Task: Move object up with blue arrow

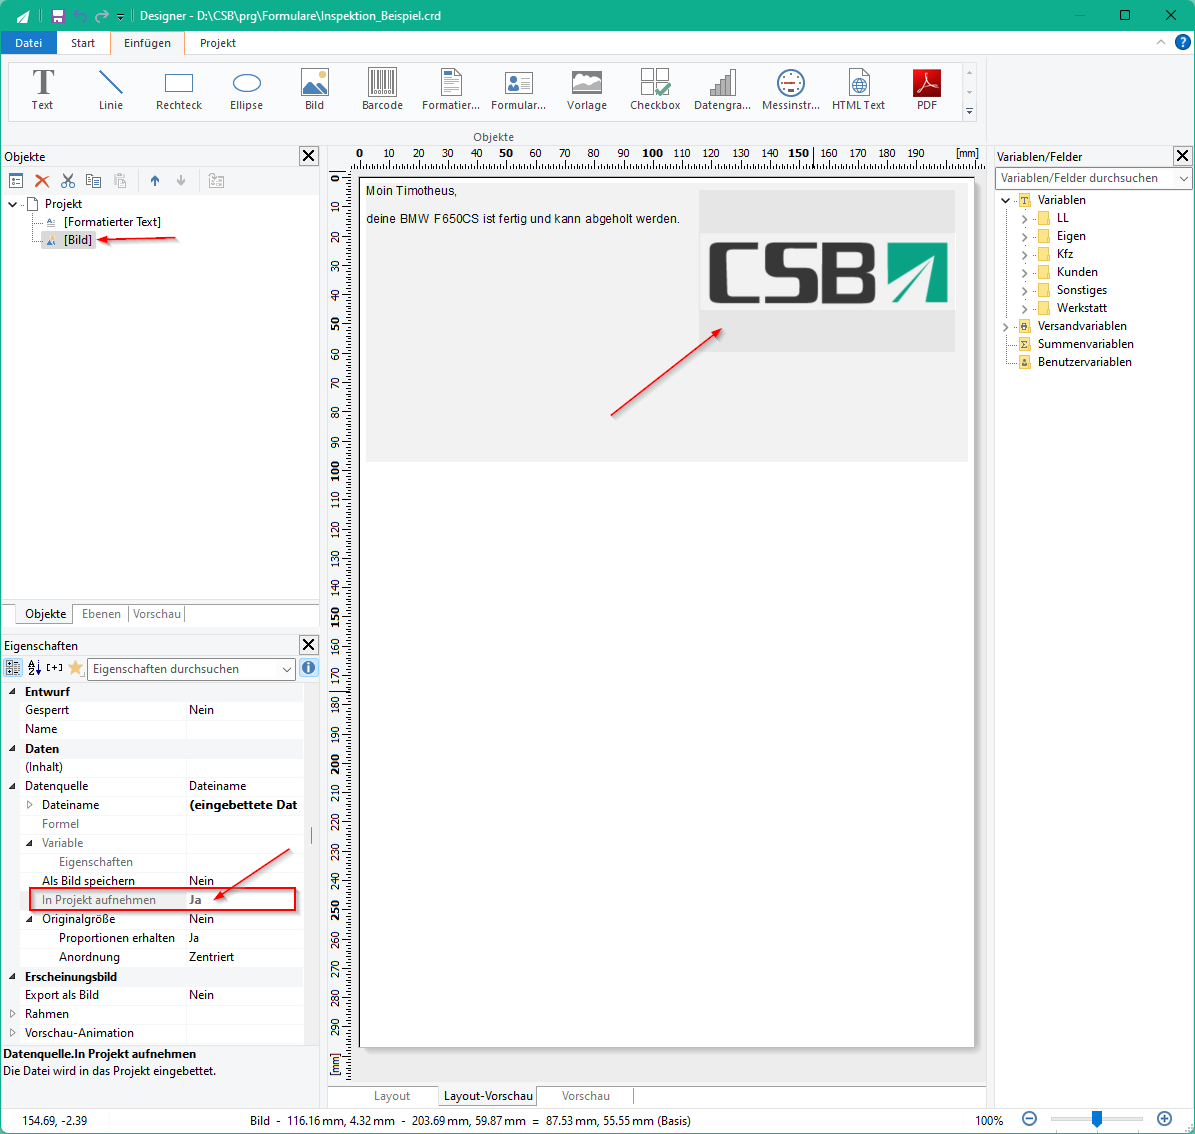Action: click(155, 181)
